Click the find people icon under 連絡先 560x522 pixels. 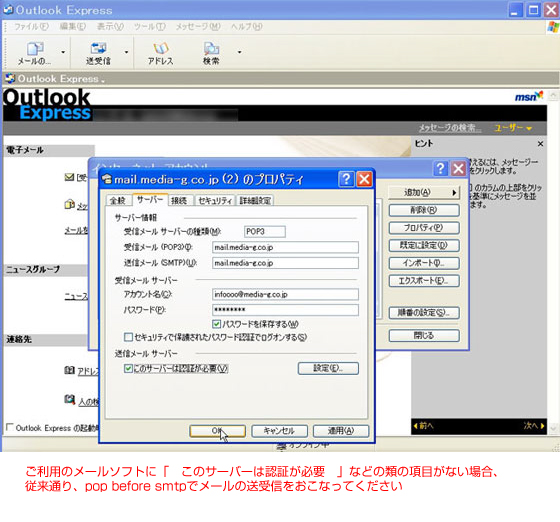click(69, 399)
